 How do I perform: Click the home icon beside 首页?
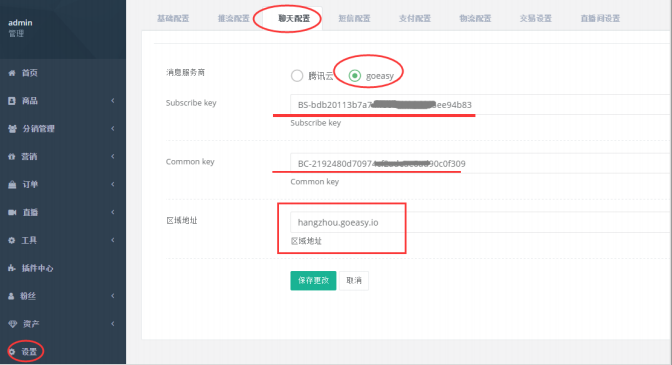[12, 73]
